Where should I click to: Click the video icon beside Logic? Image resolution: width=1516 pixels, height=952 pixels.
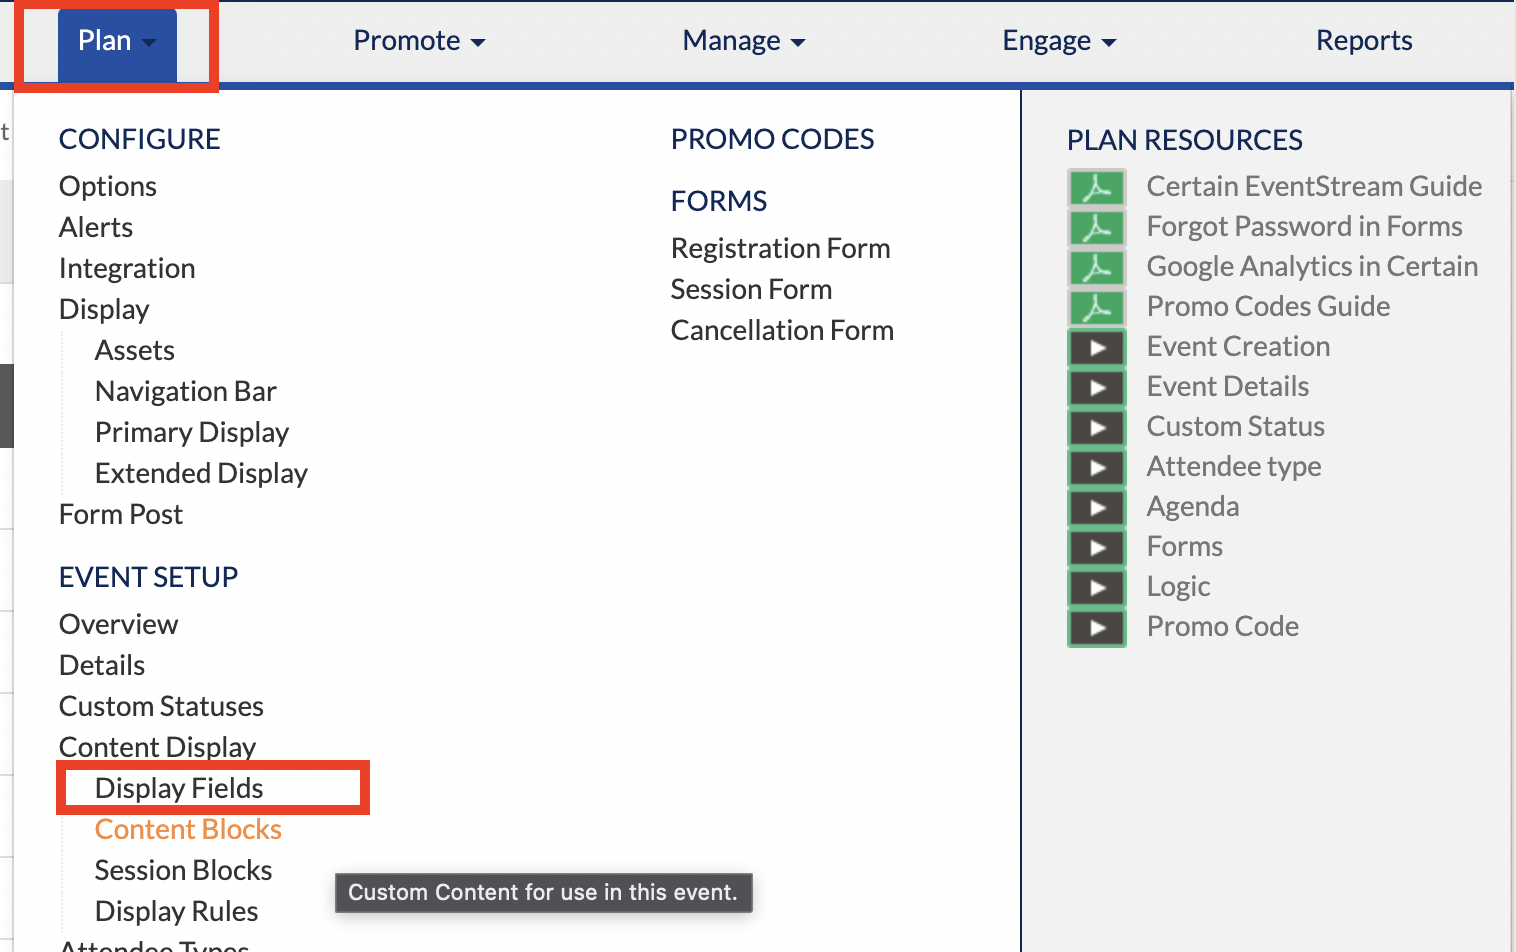(1097, 587)
